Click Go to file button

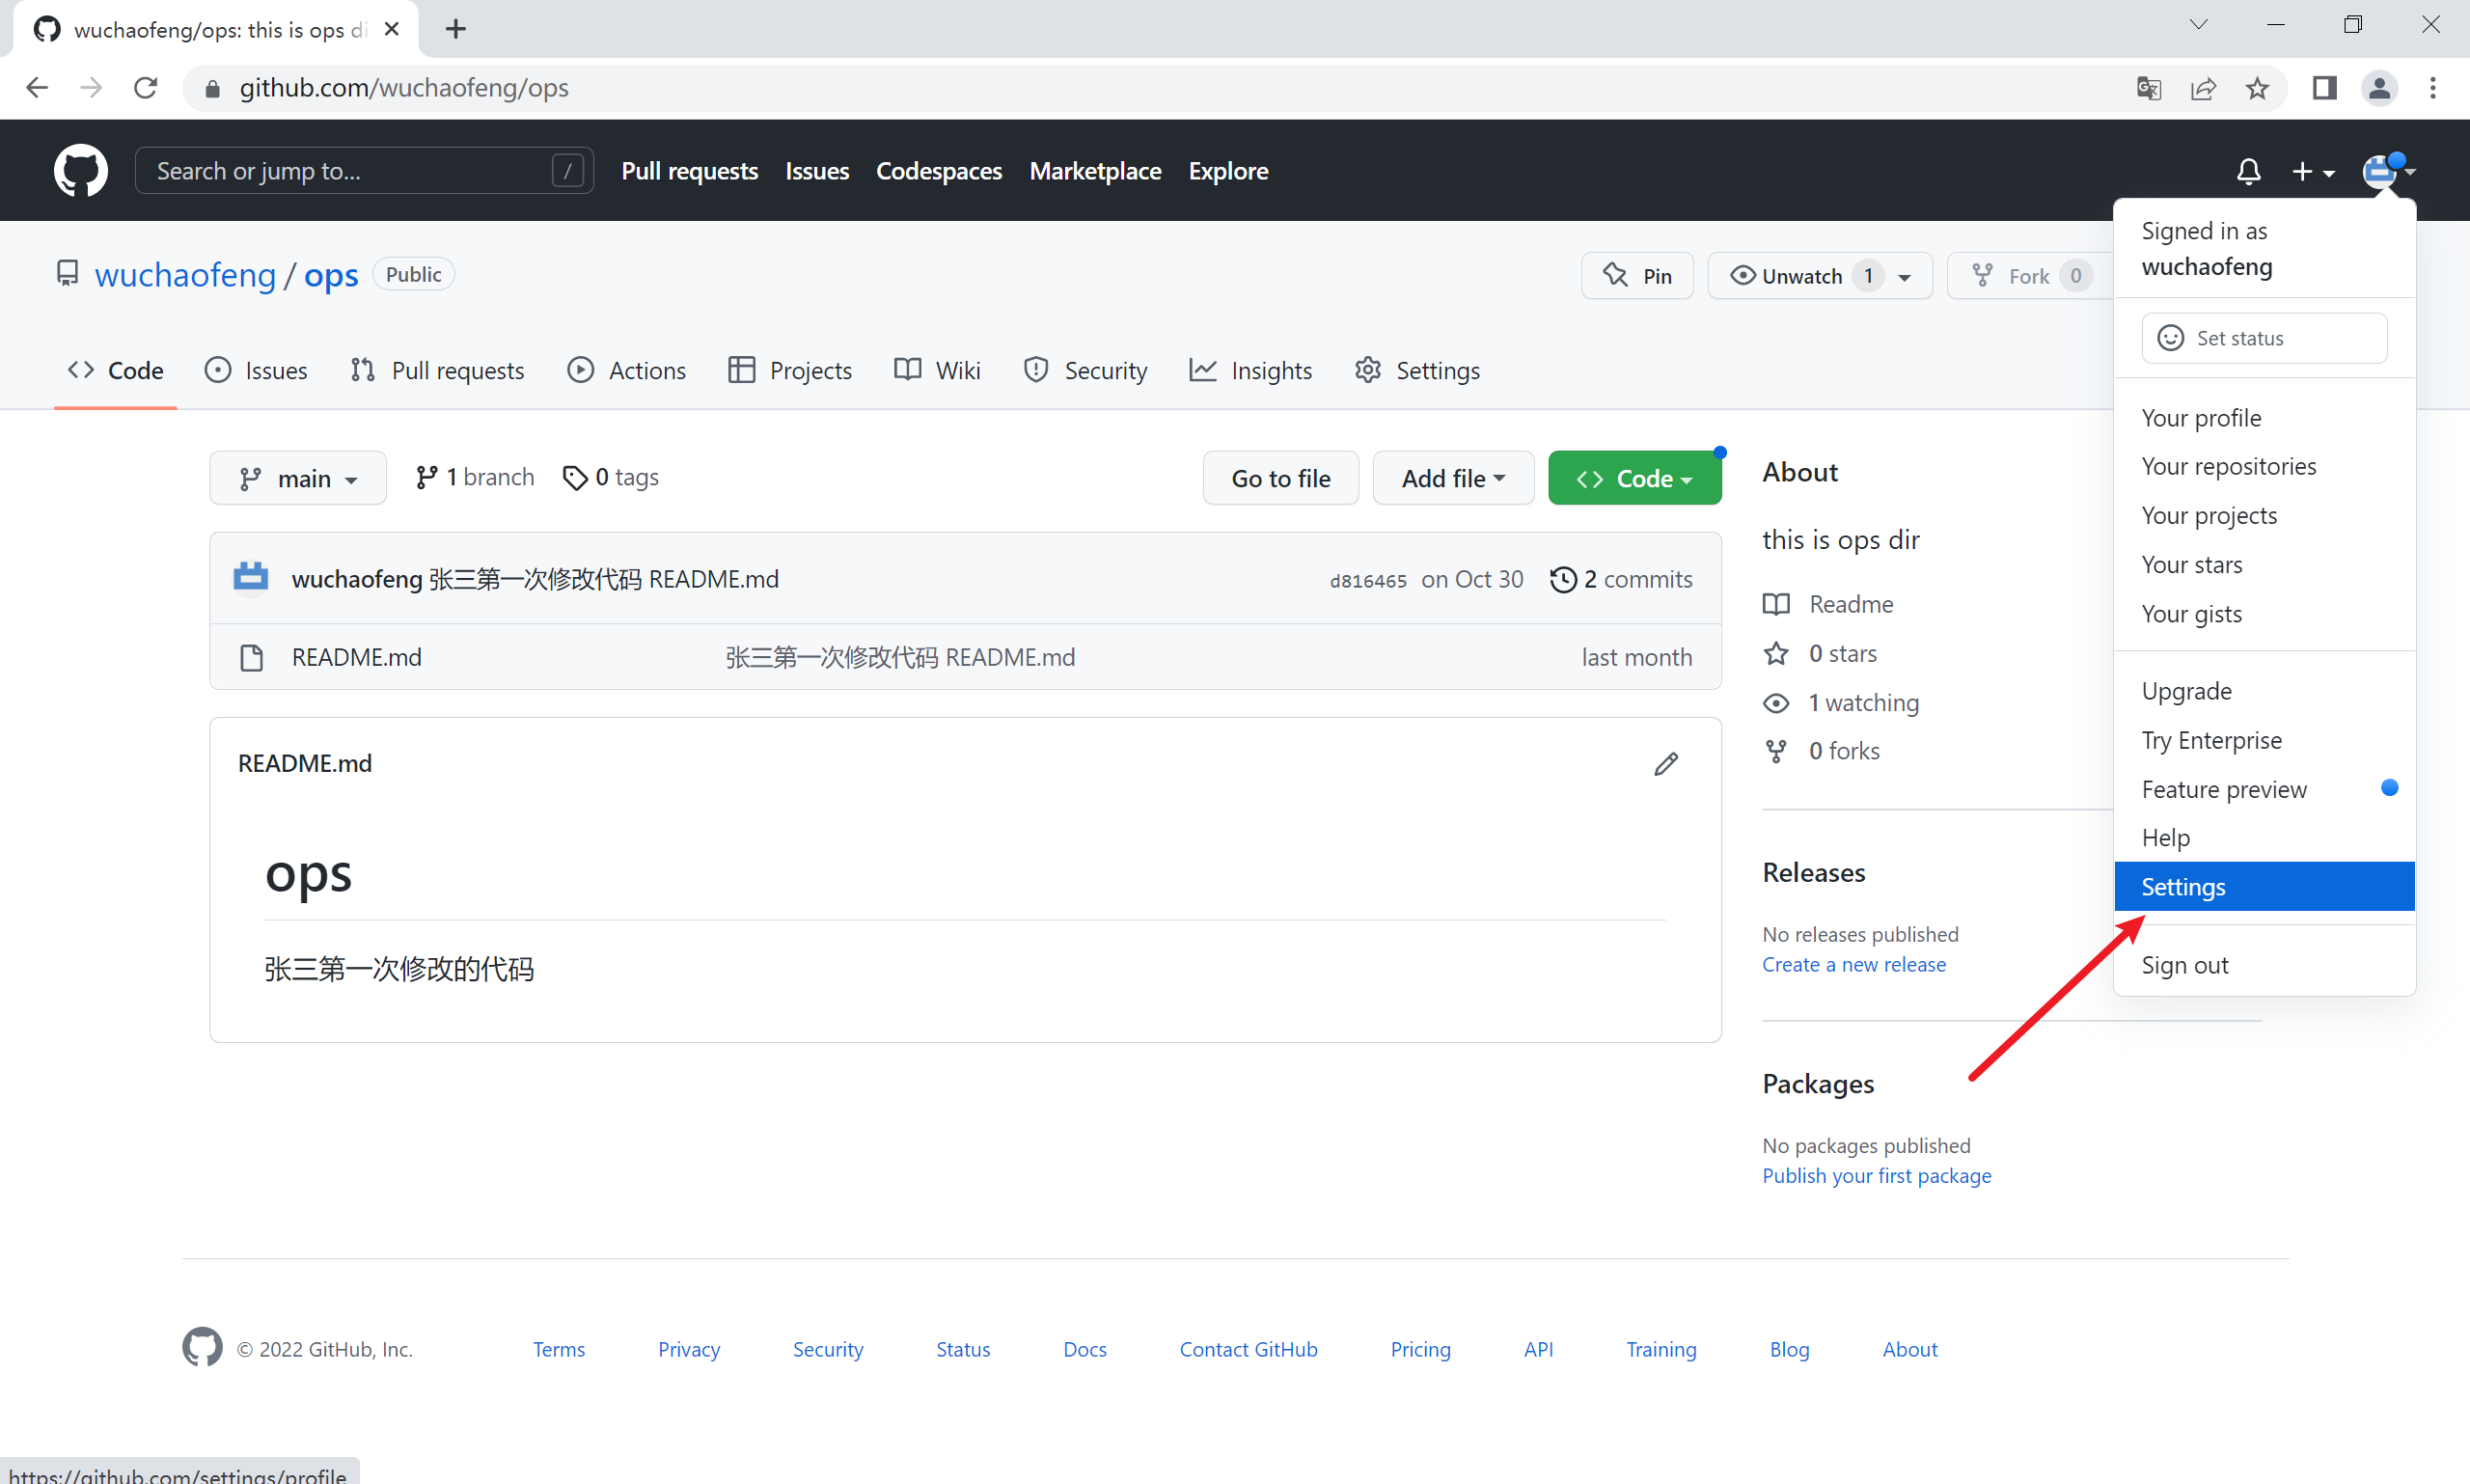[1280, 478]
